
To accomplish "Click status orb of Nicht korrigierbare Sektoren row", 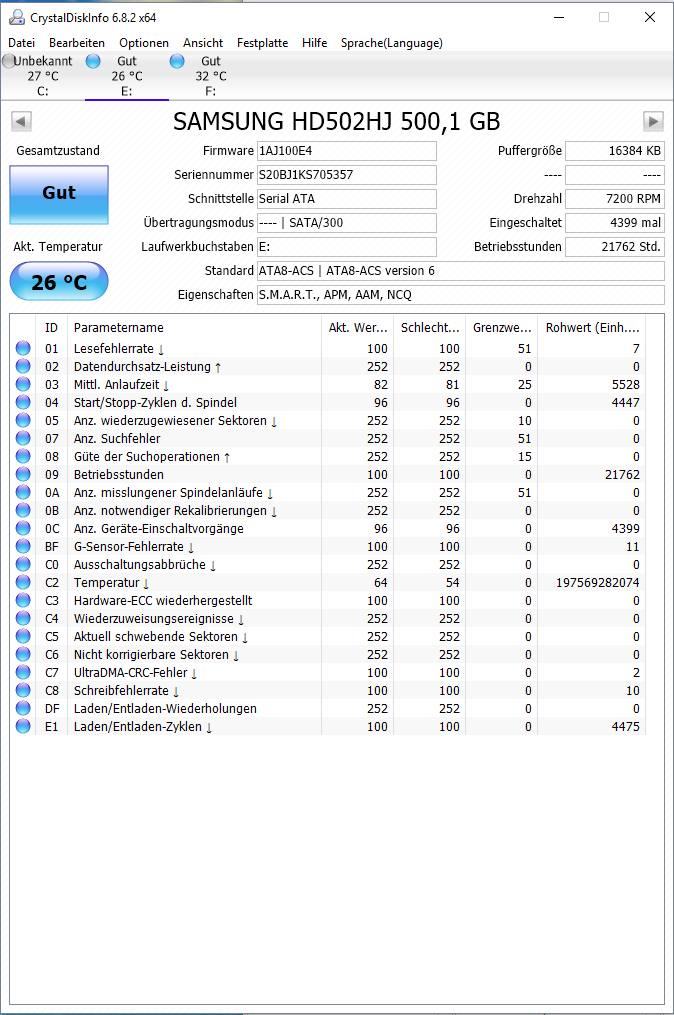I will 23,654.
